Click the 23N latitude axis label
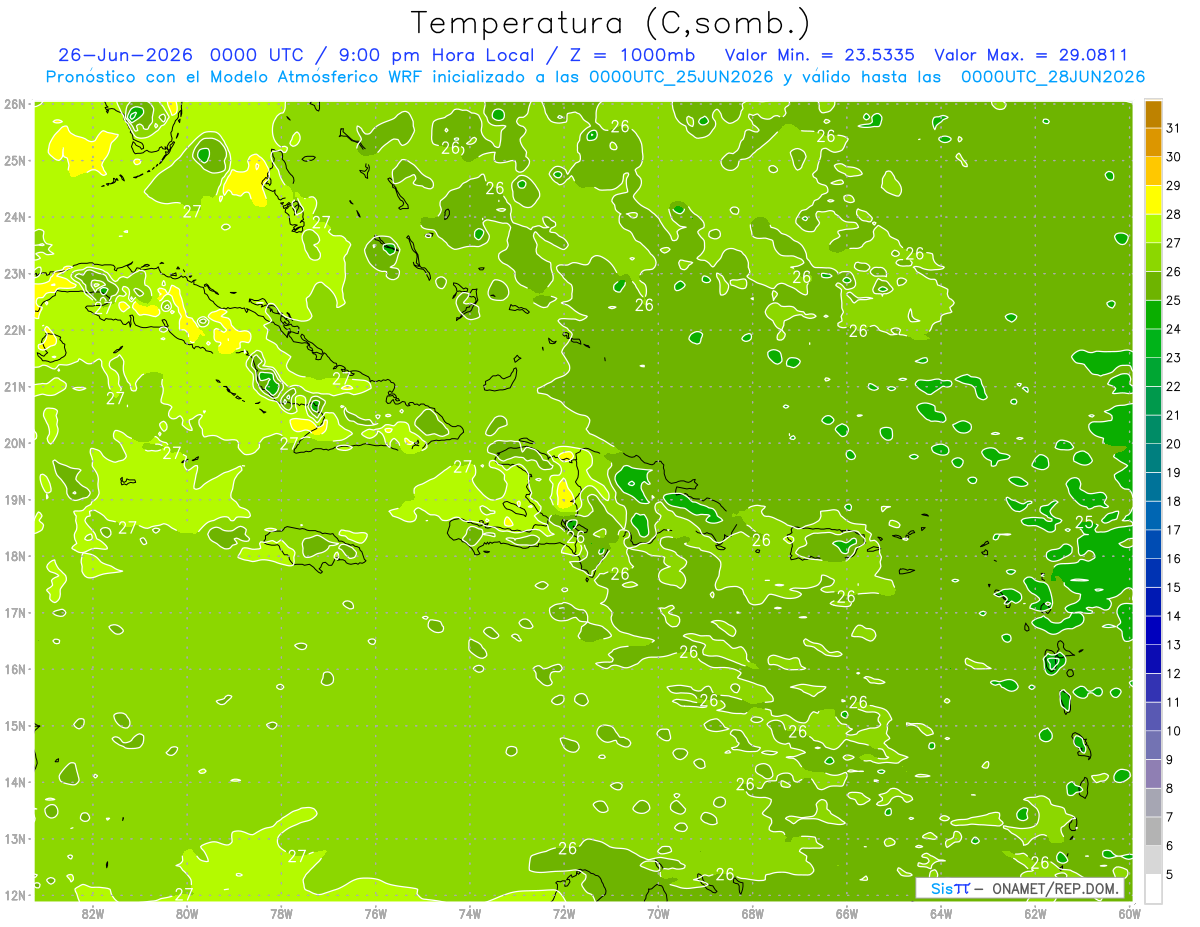This screenshot has height=927, width=1200. tap(15, 273)
